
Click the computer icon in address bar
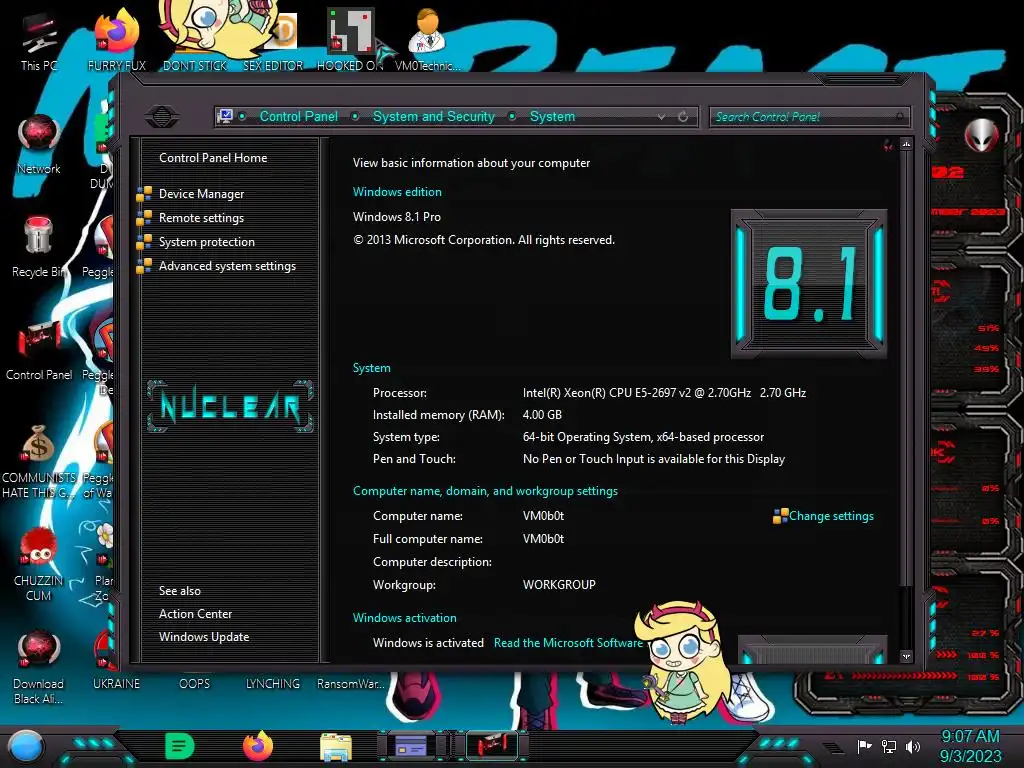tap(225, 116)
